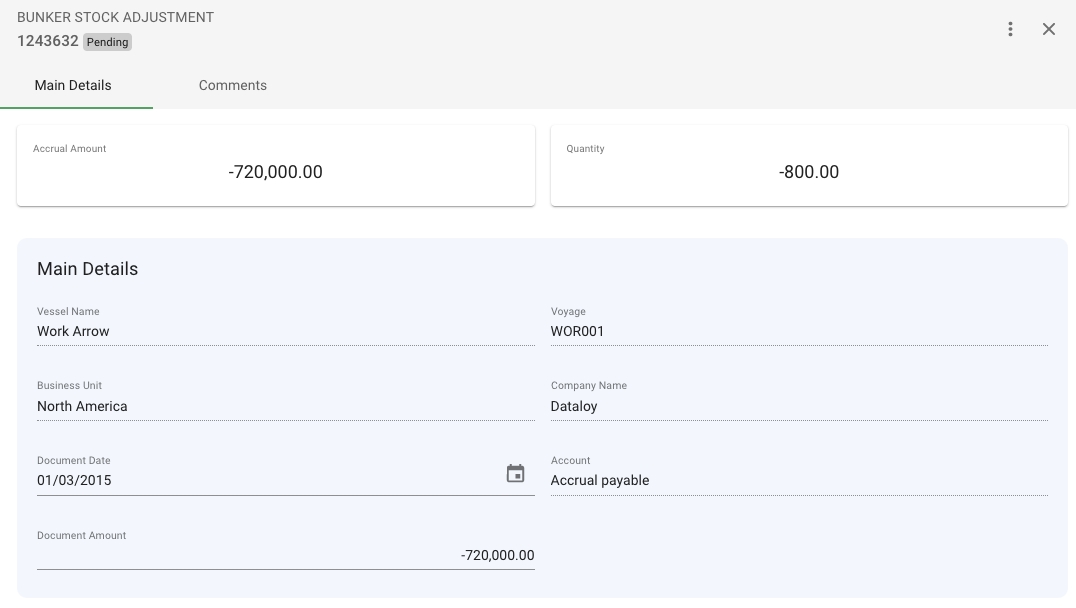The width and height of the screenshot is (1076, 608).
Task: Open the three-dot more options menu
Action: pyautogui.click(x=1010, y=29)
